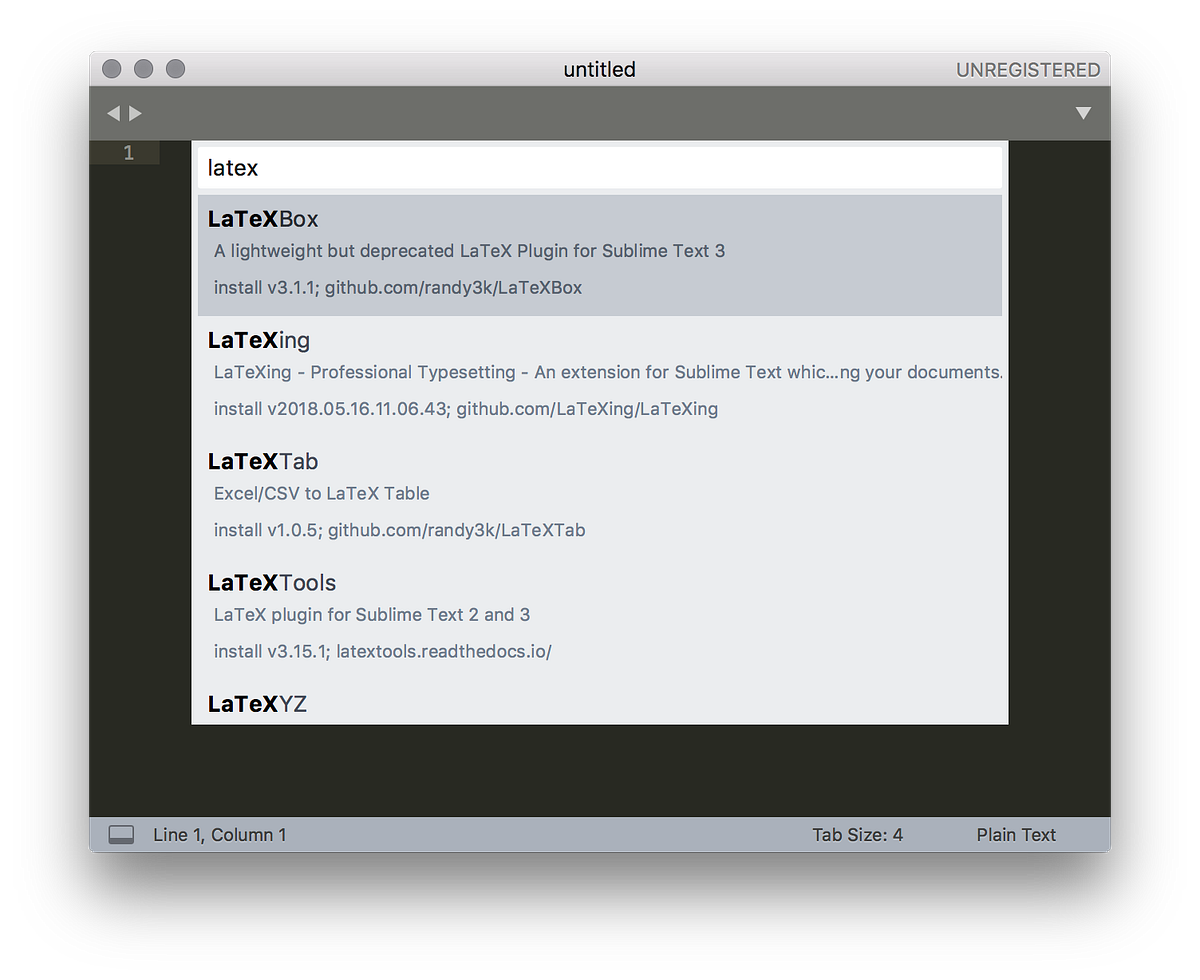This screenshot has height=980, width=1200.
Task: Open the tab list dropdown triangle
Action: pyautogui.click(x=1083, y=114)
